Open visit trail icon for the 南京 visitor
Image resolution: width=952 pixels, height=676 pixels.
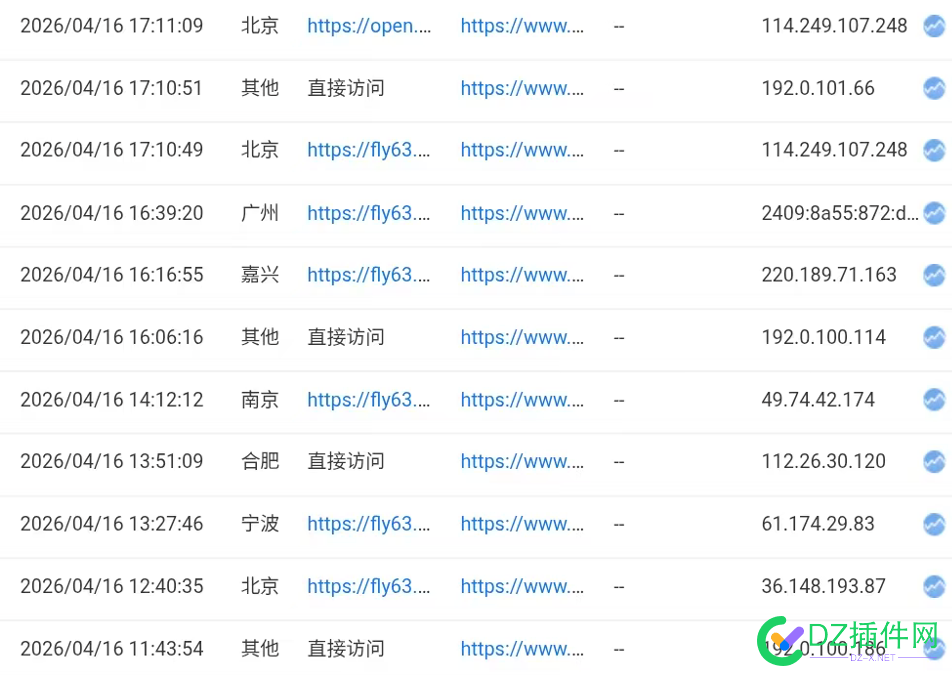click(936, 399)
